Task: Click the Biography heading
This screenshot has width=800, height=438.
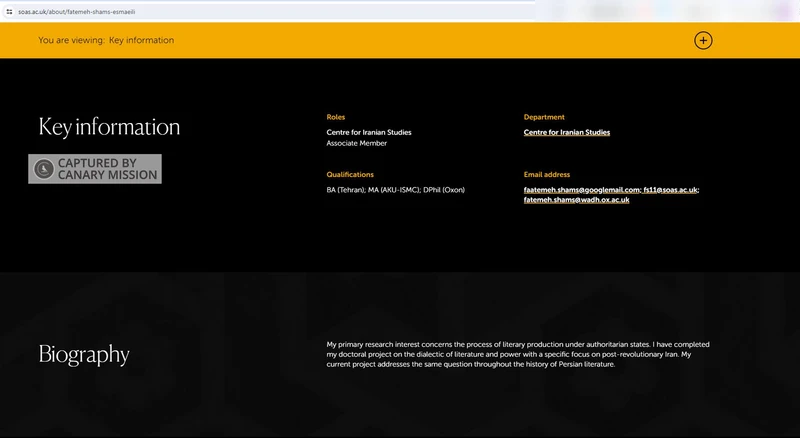Action: coord(84,355)
